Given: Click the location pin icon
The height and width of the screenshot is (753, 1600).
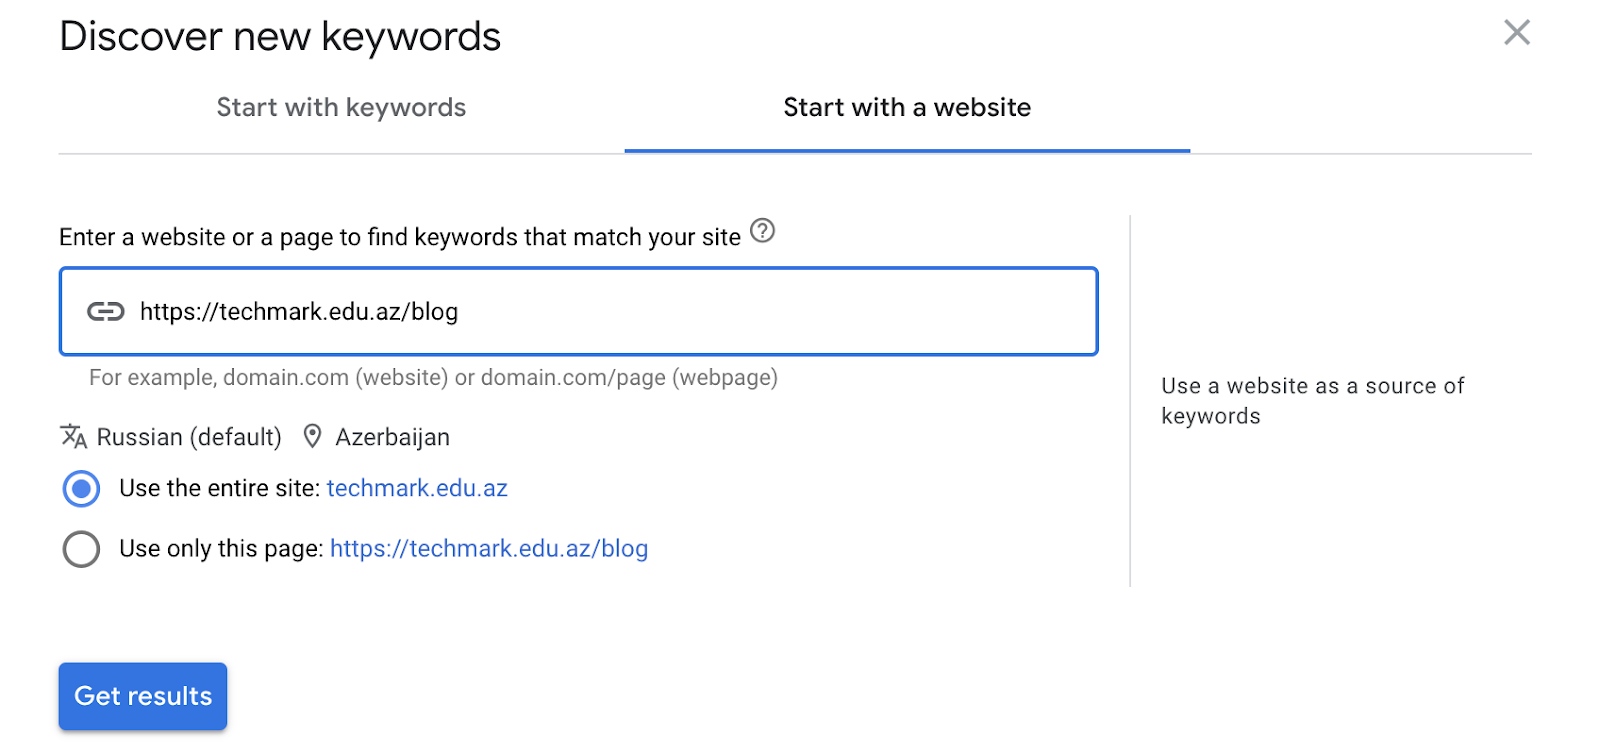Looking at the screenshot, I should pyautogui.click(x=312, y=436).
